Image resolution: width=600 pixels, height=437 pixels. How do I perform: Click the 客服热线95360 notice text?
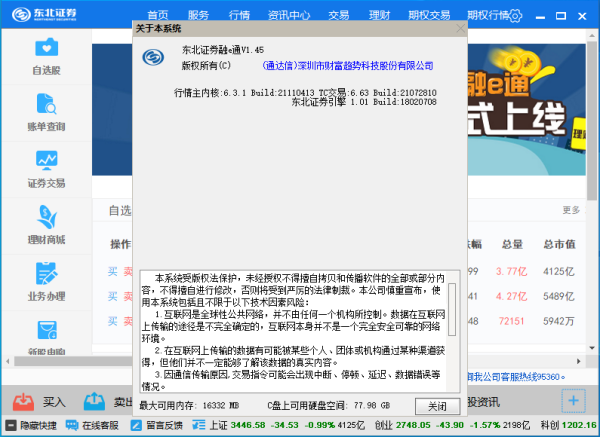coord(516,377)
